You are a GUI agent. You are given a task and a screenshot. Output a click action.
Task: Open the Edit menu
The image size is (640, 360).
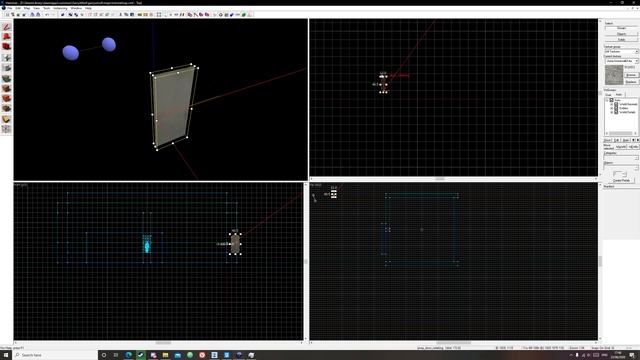coord(18,8)
